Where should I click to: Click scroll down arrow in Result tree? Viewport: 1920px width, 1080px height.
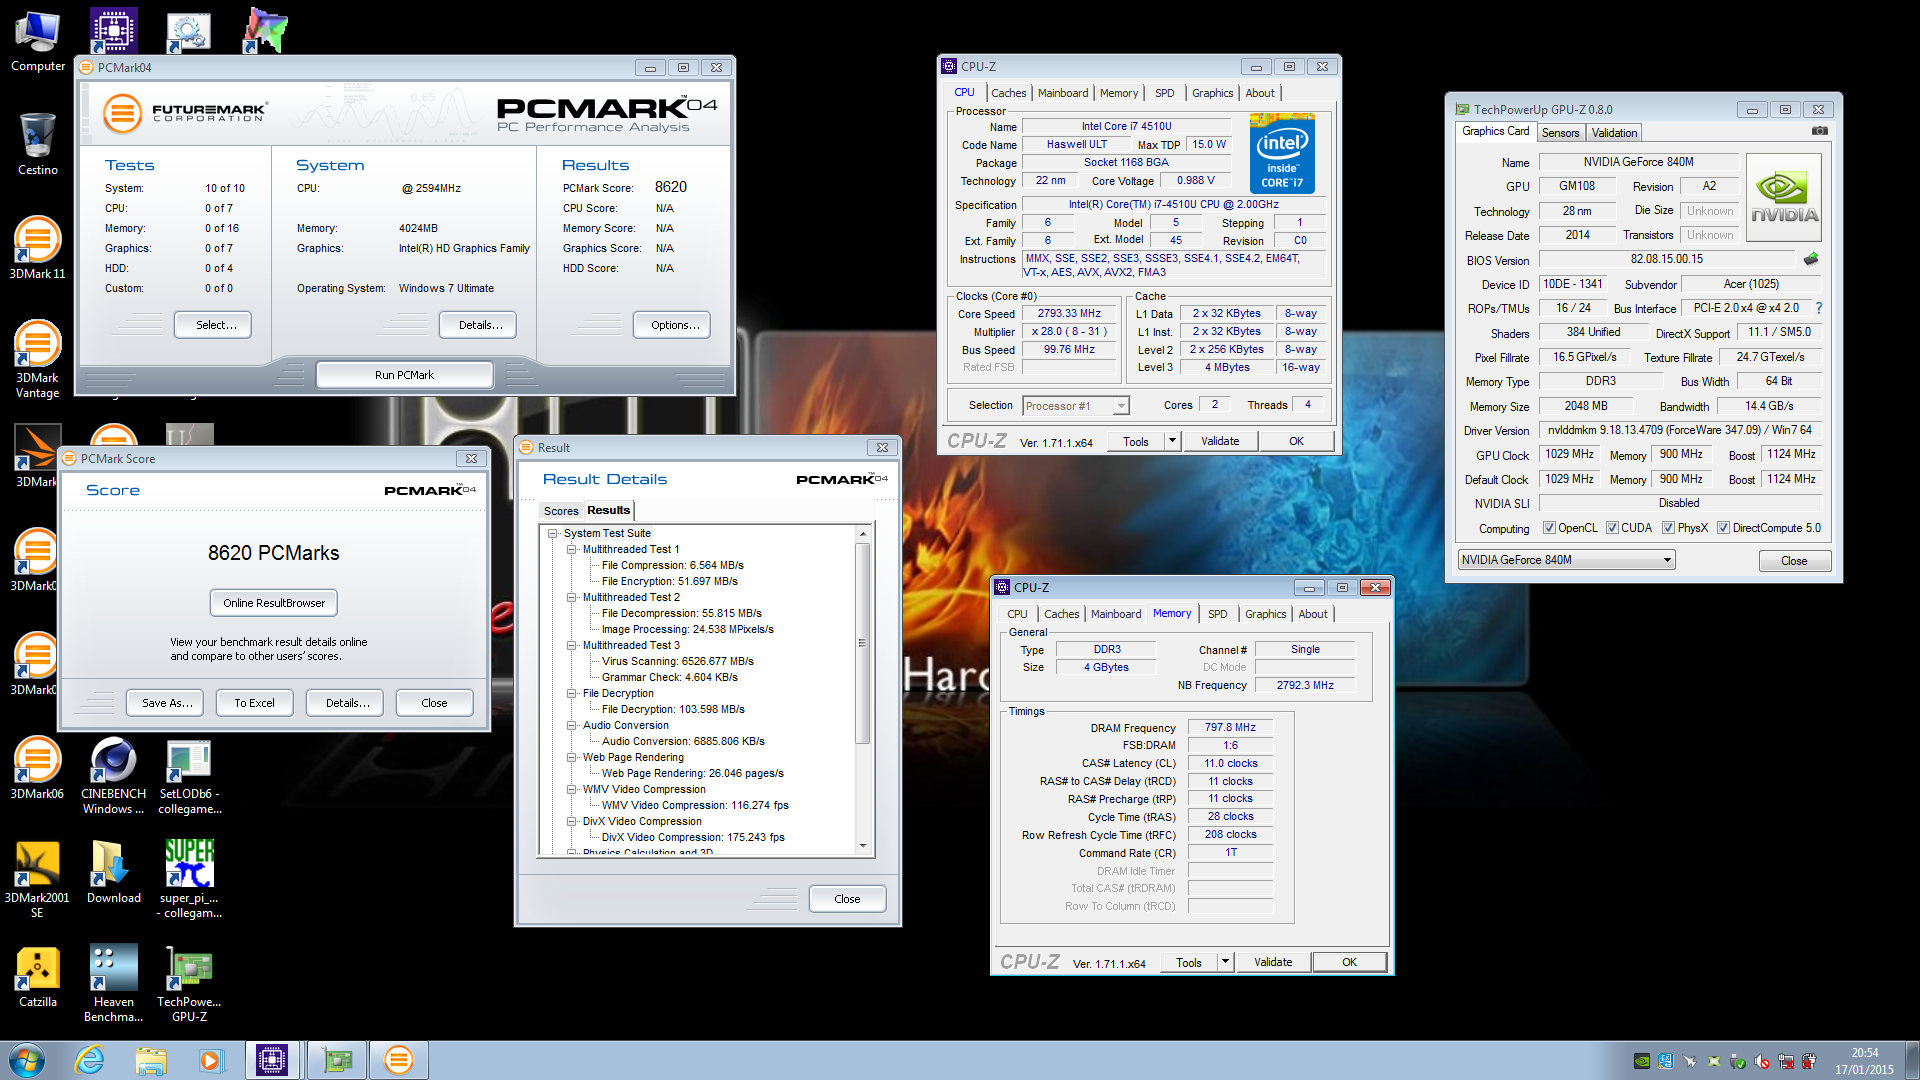point(863,846)
